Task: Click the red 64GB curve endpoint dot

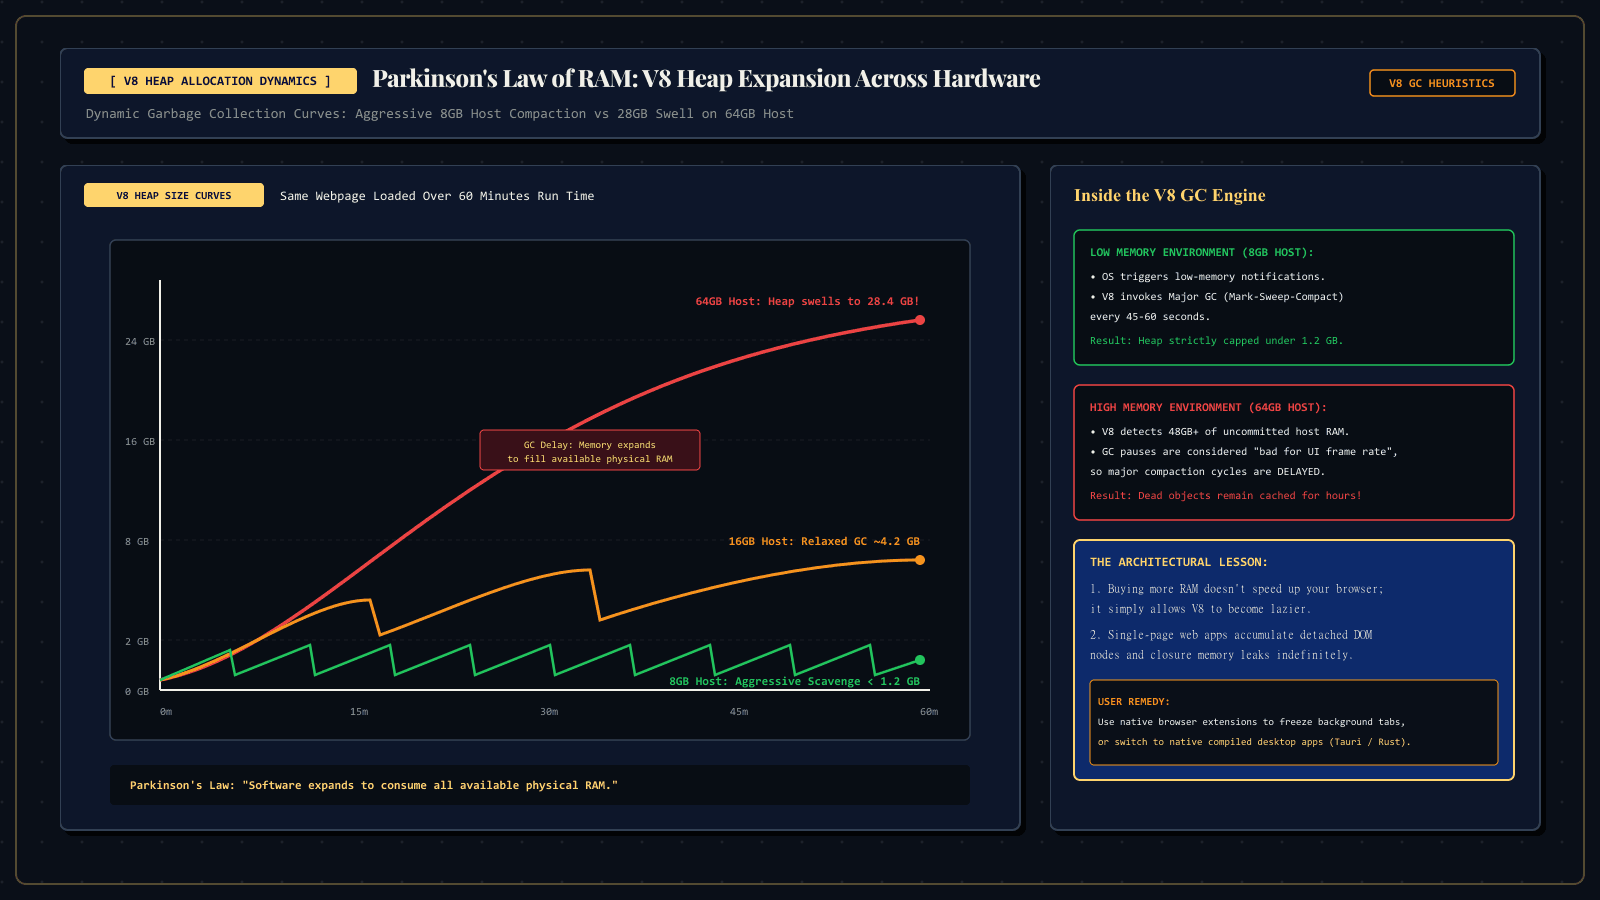Action: [920, 320]
